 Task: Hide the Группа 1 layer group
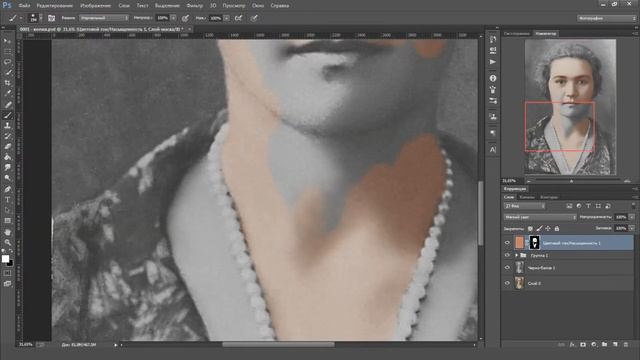(507, 255)
